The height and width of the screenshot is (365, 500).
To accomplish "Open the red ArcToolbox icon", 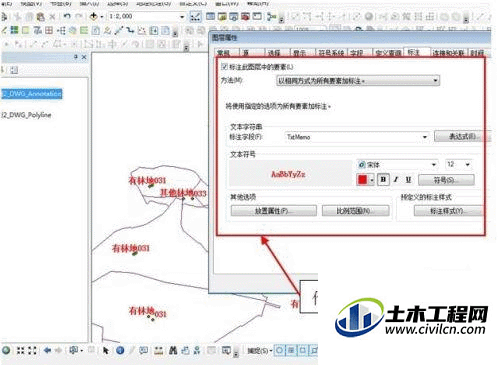I will 245,16.
